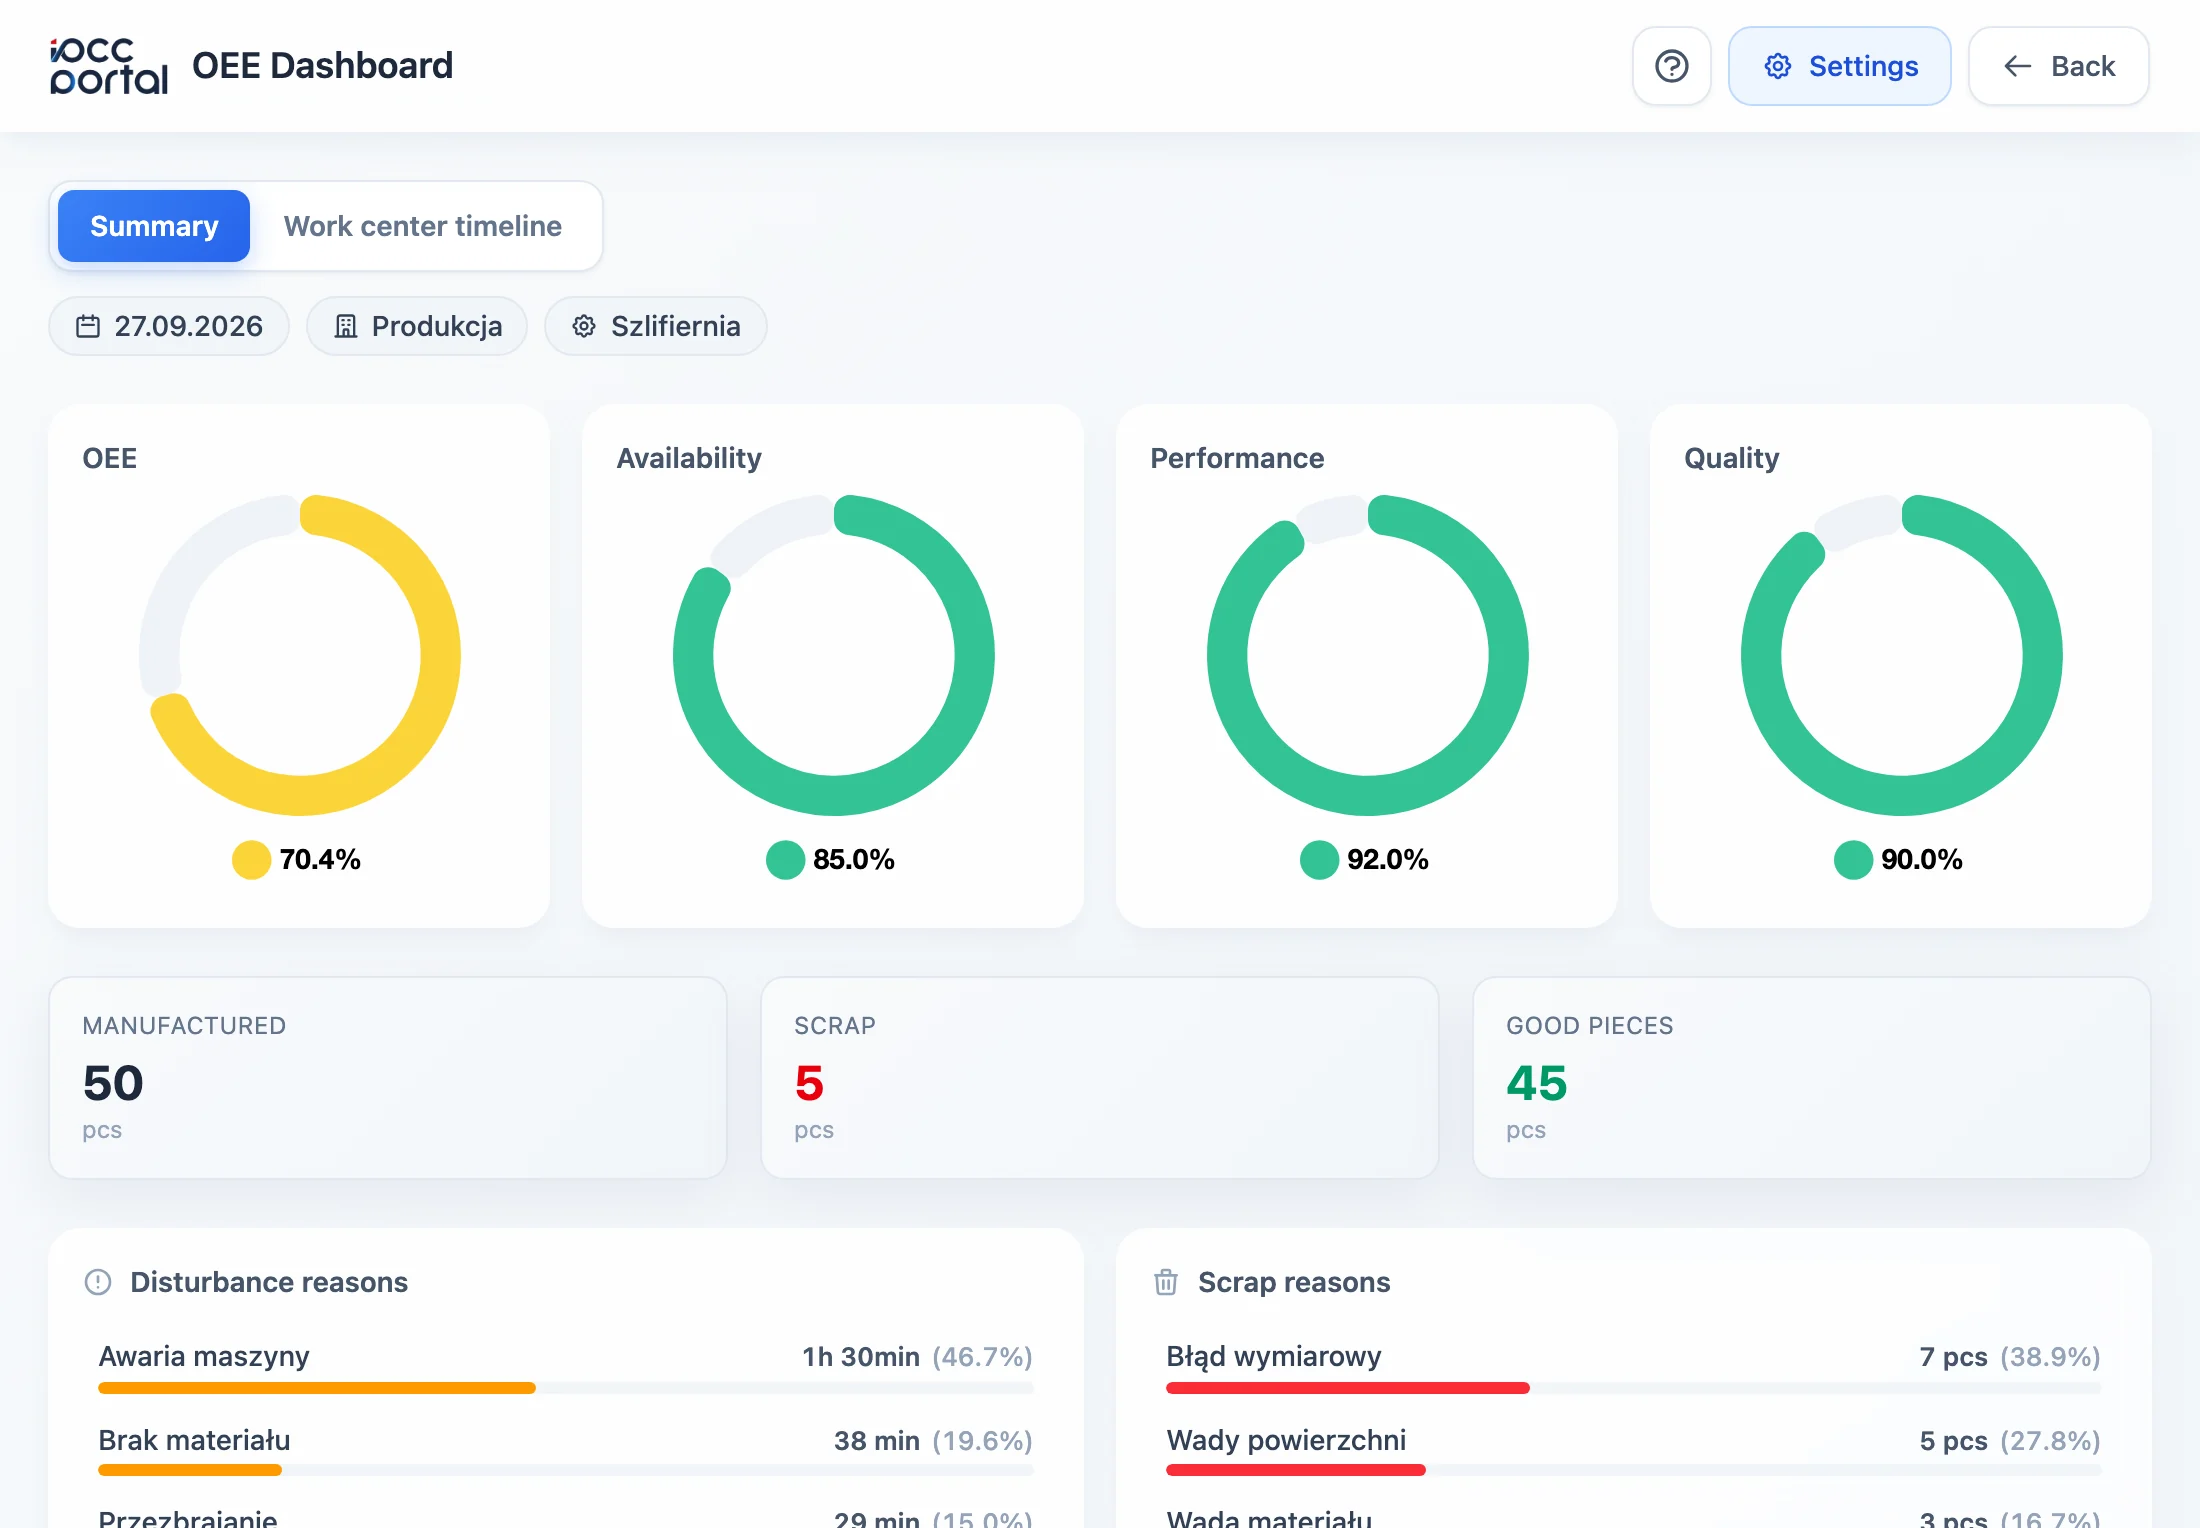Click the Awaria maszyny orange progress bar
The width and height of the screenshot is (2200, 1528).
pyautogui.click(x=317, y=1388)
